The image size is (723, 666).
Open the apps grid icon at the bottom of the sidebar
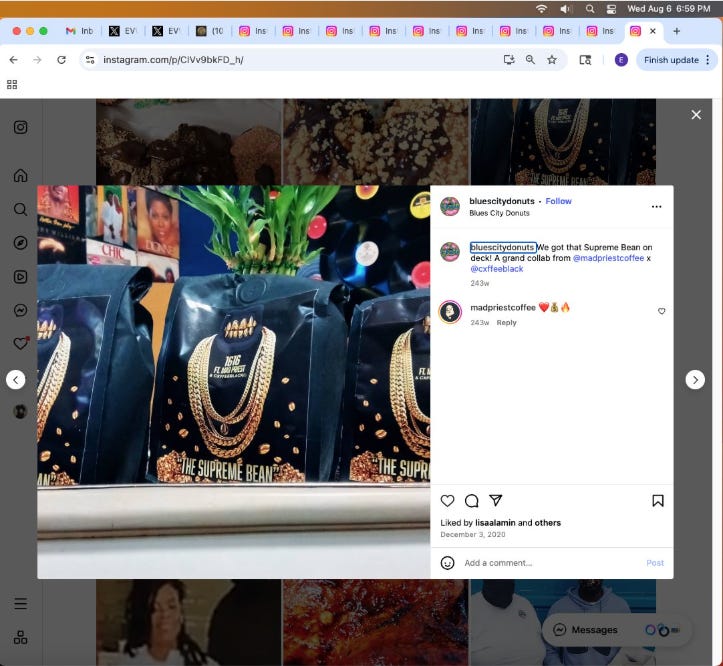coord(20,637)
